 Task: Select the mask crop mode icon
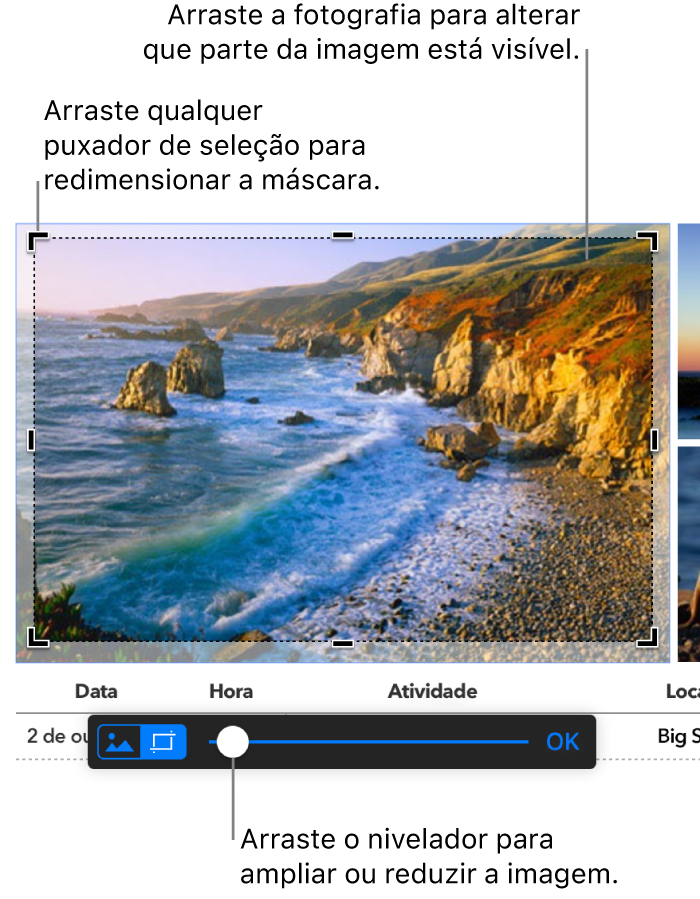point(163,741)
